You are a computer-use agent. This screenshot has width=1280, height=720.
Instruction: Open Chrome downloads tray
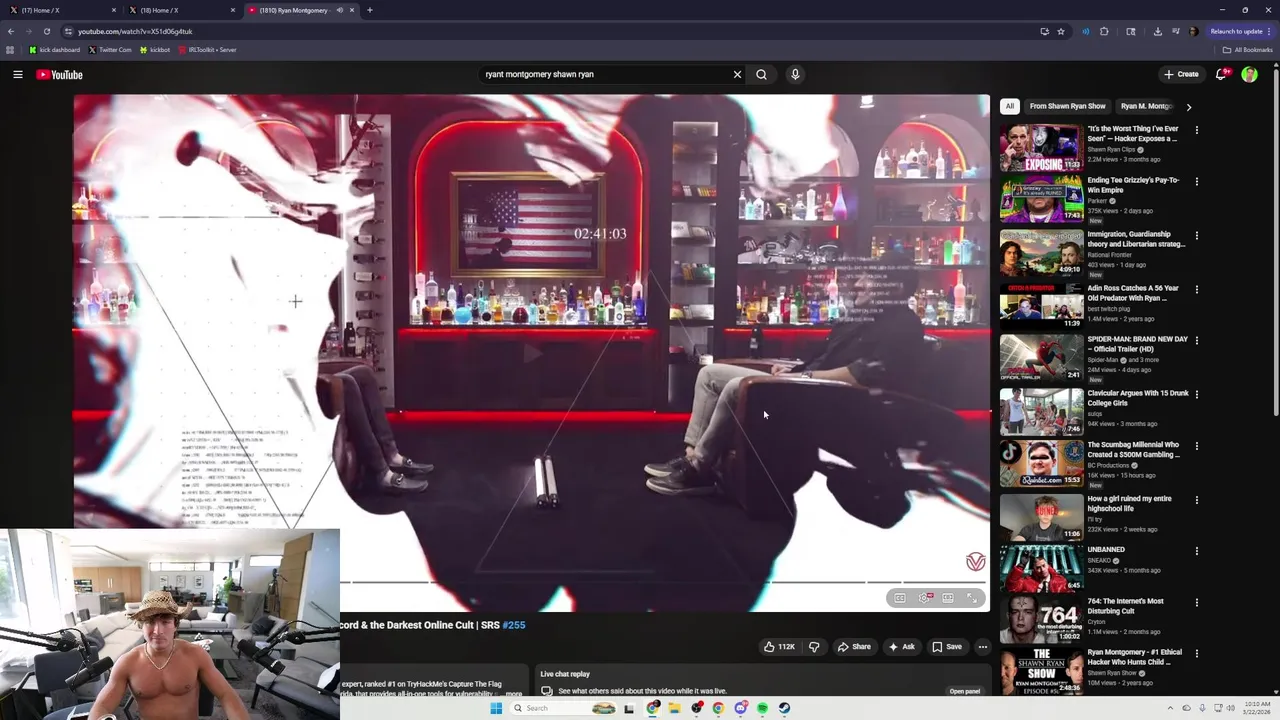pyautogui.click(x=1157, y=31)
